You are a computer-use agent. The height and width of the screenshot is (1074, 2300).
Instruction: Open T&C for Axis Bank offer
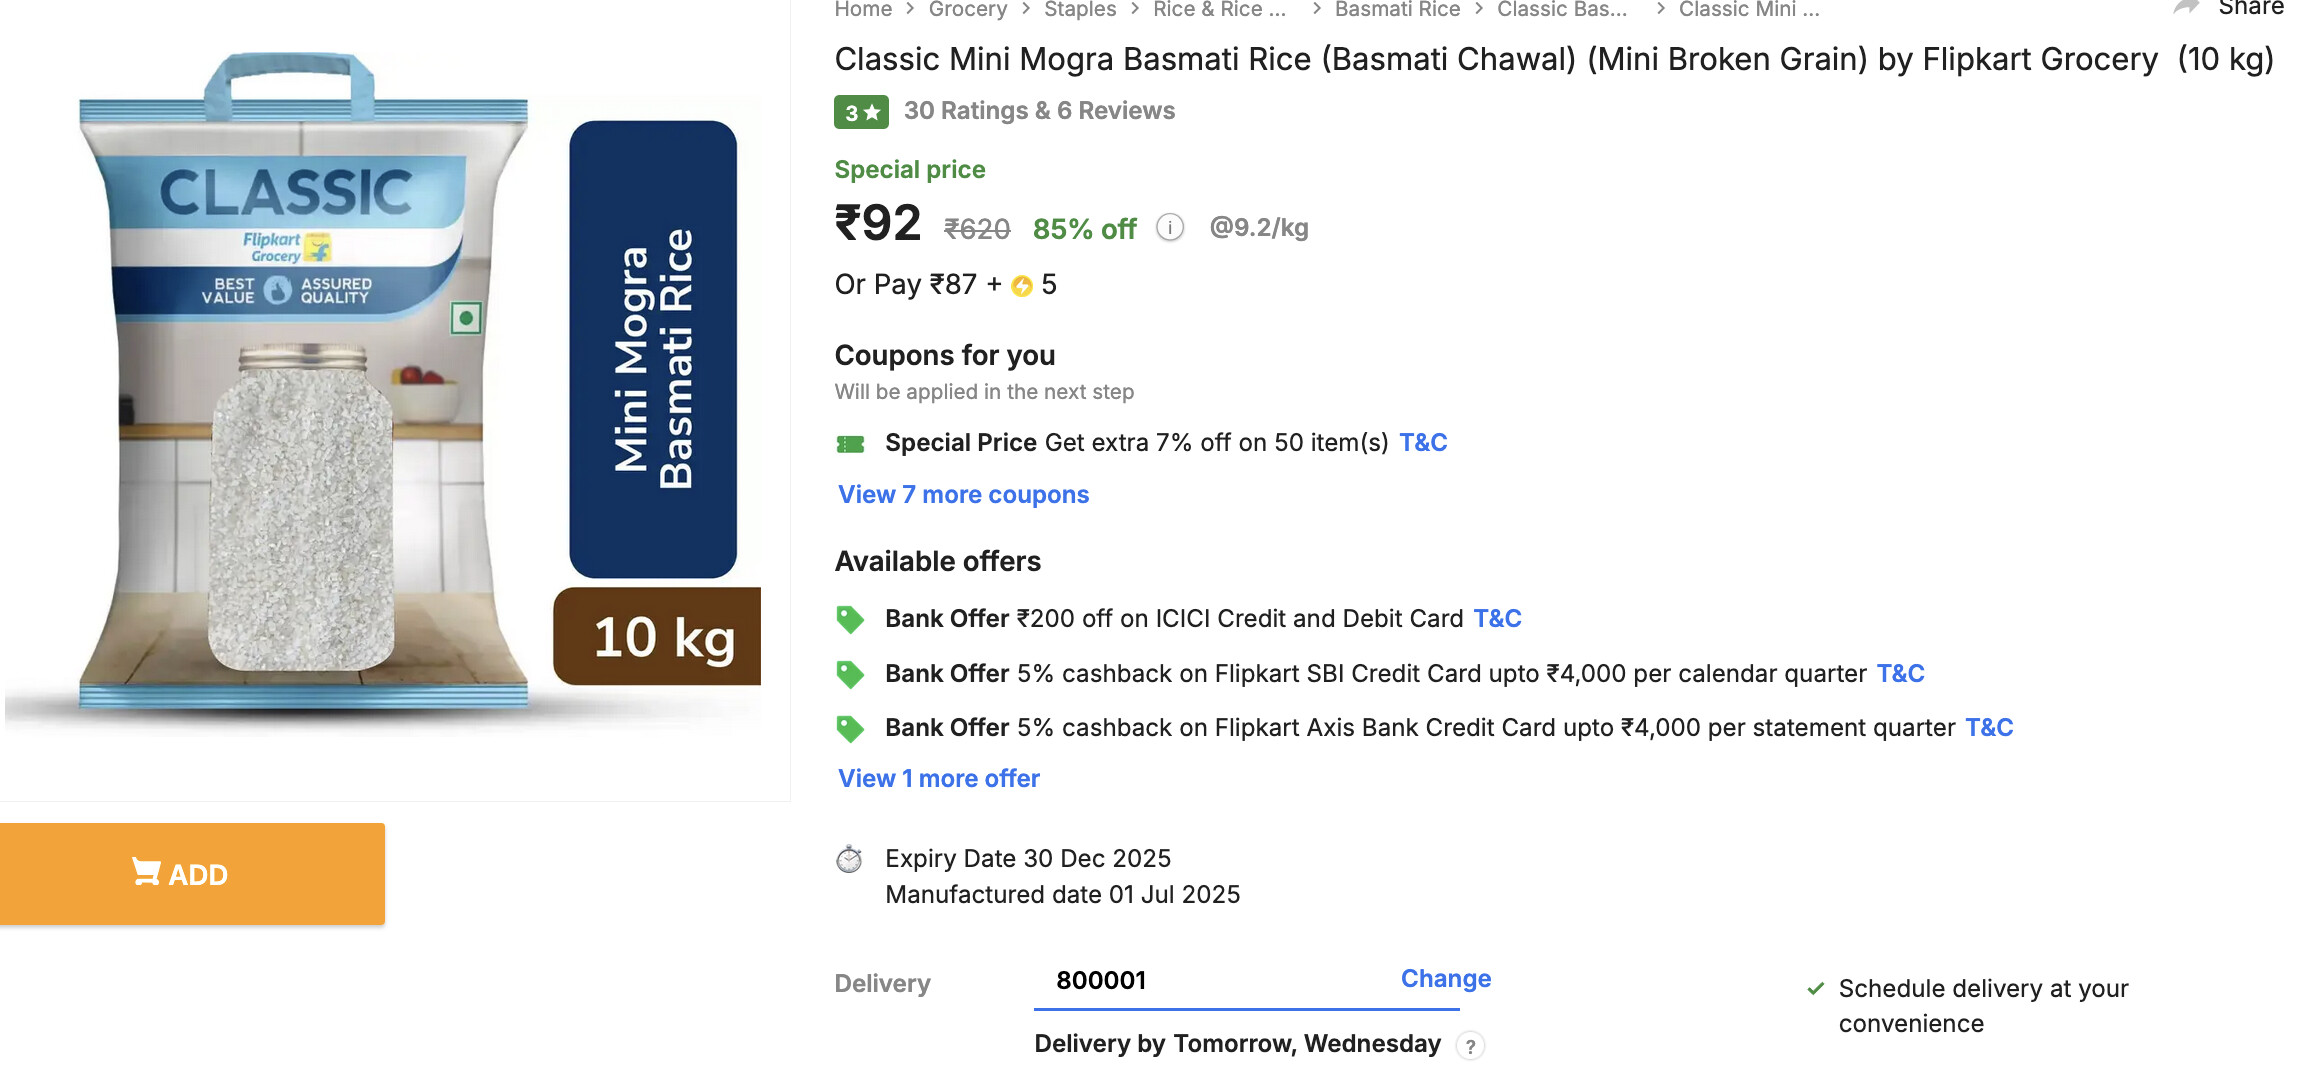pyautogui.click(x=1989, y=728)
